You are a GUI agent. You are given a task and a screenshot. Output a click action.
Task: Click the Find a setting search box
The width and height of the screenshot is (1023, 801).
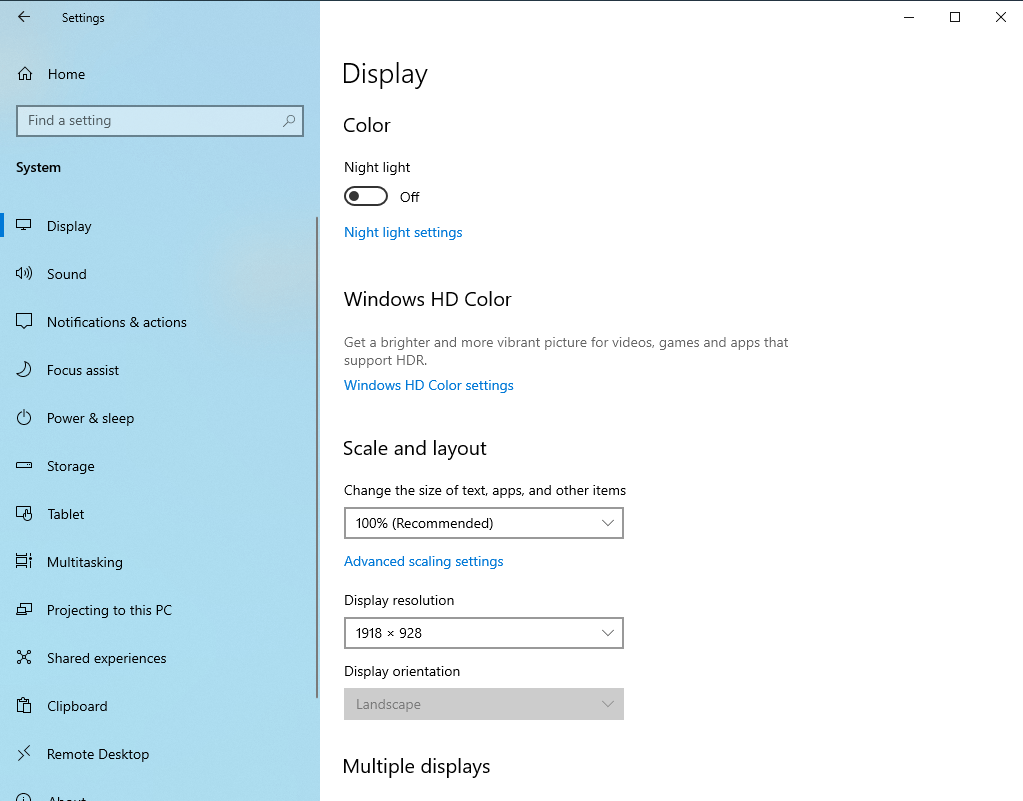(x=148, y=121)
